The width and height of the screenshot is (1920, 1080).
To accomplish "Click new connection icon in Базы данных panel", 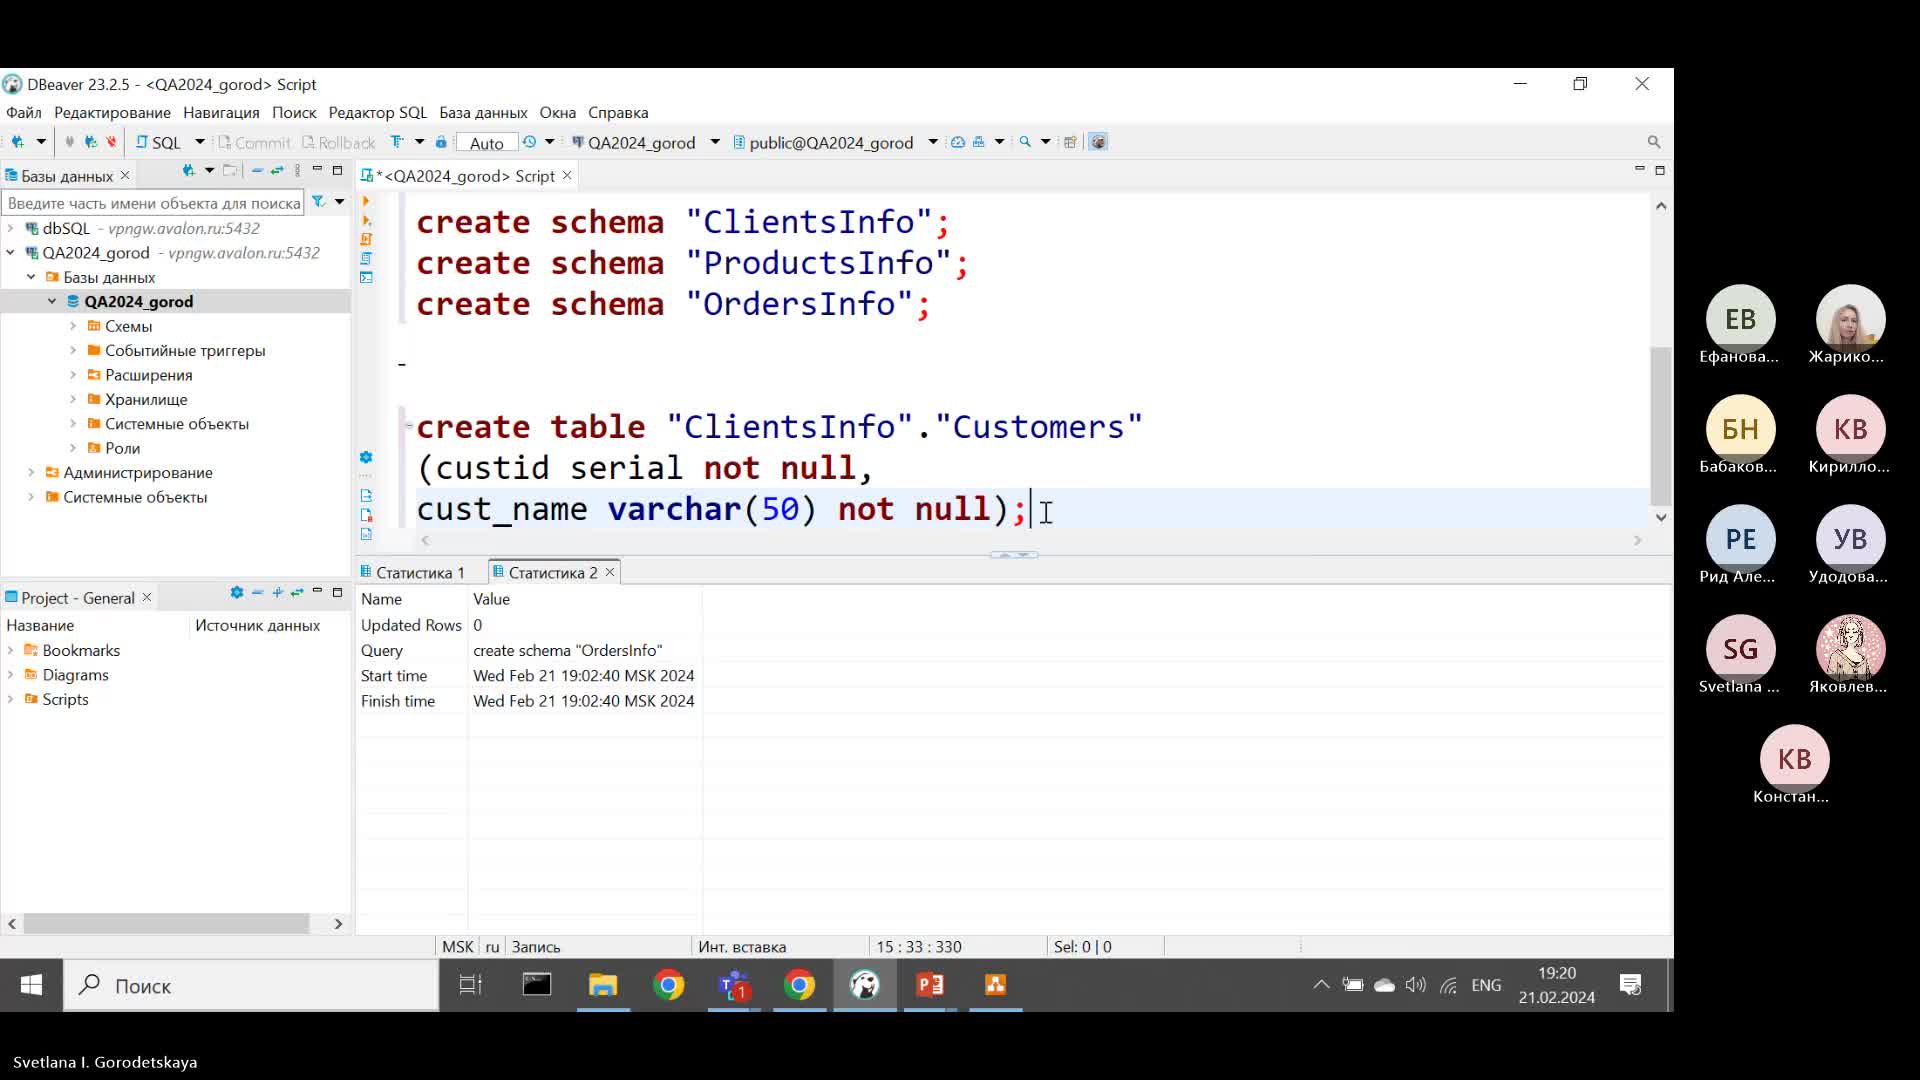I will coord(188,171).
